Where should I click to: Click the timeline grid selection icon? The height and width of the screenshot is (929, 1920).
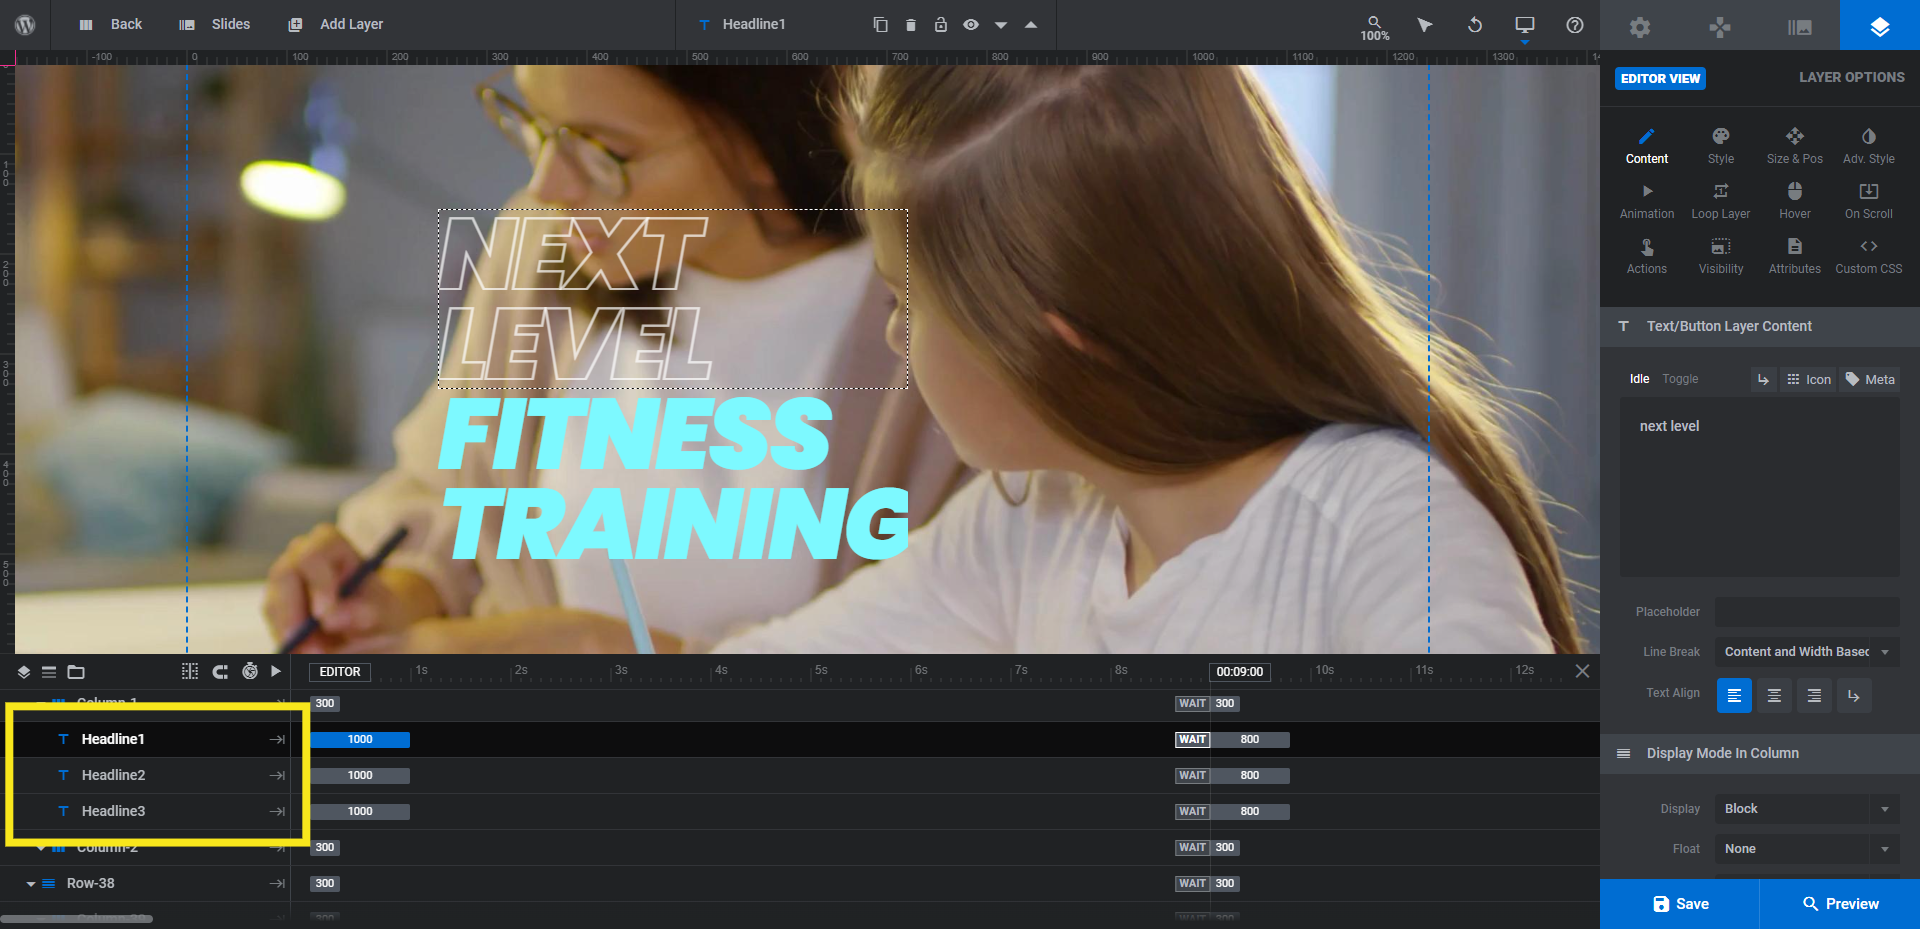click(x=190, y=672)
